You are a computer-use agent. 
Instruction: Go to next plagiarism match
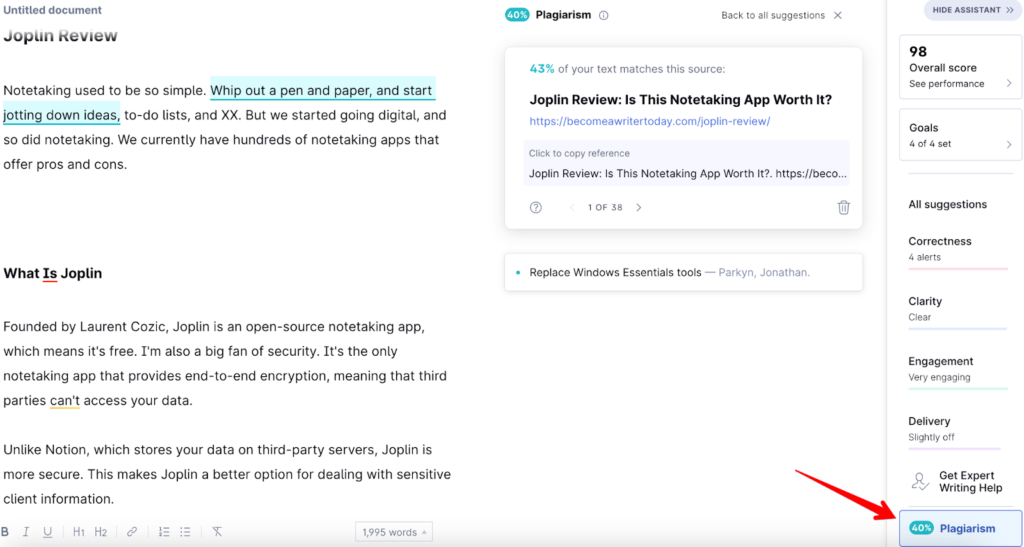(639, 207)
